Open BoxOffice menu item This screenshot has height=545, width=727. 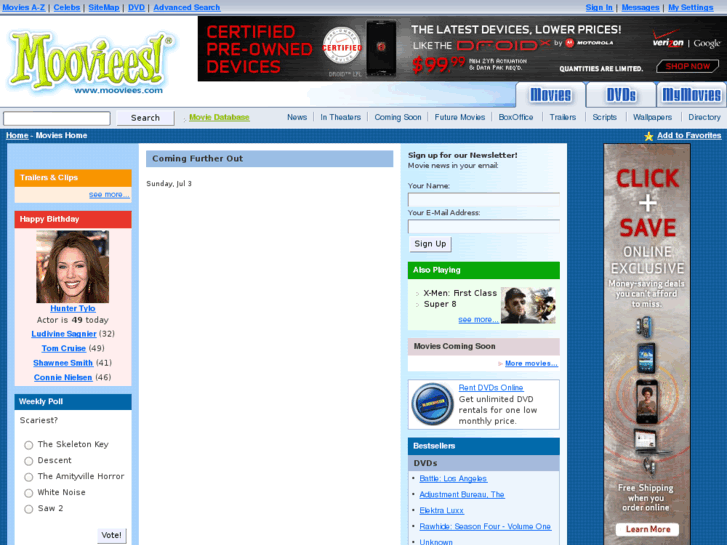click(x=516, y=117)
